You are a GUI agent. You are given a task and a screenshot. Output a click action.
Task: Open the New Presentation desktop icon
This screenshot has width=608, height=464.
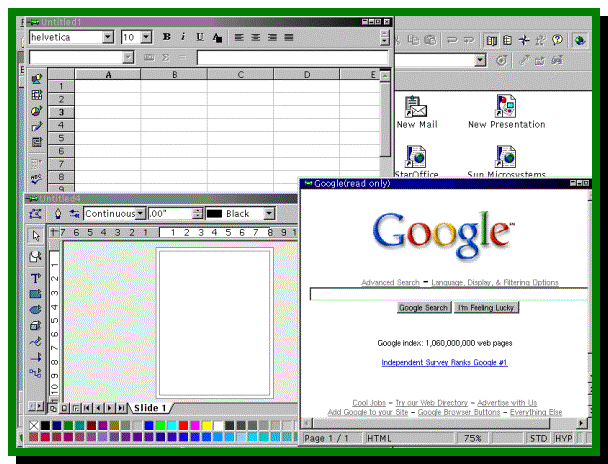click(506, 112)
